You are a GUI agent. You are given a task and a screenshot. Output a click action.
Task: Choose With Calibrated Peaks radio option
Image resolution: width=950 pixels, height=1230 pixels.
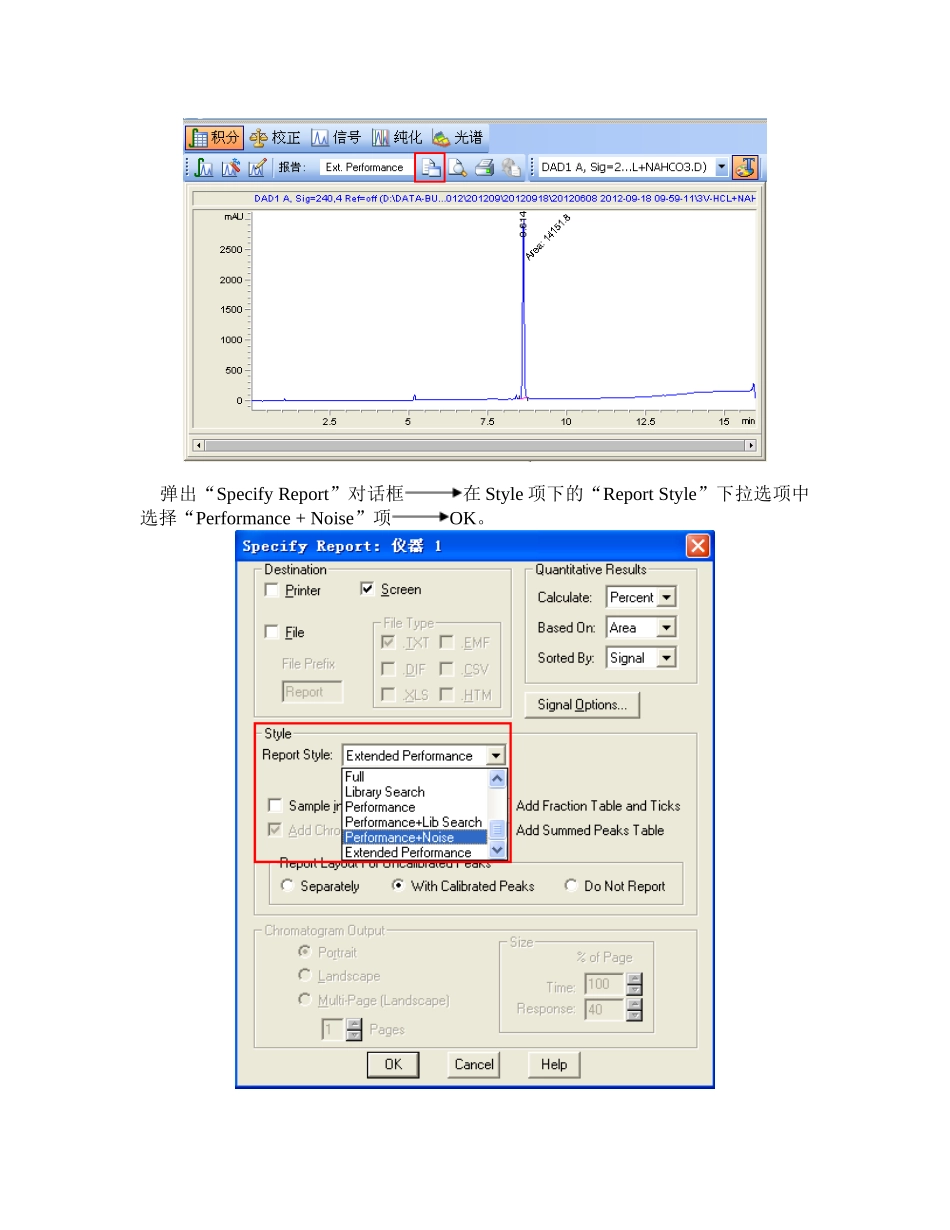[x=398, y=886]
